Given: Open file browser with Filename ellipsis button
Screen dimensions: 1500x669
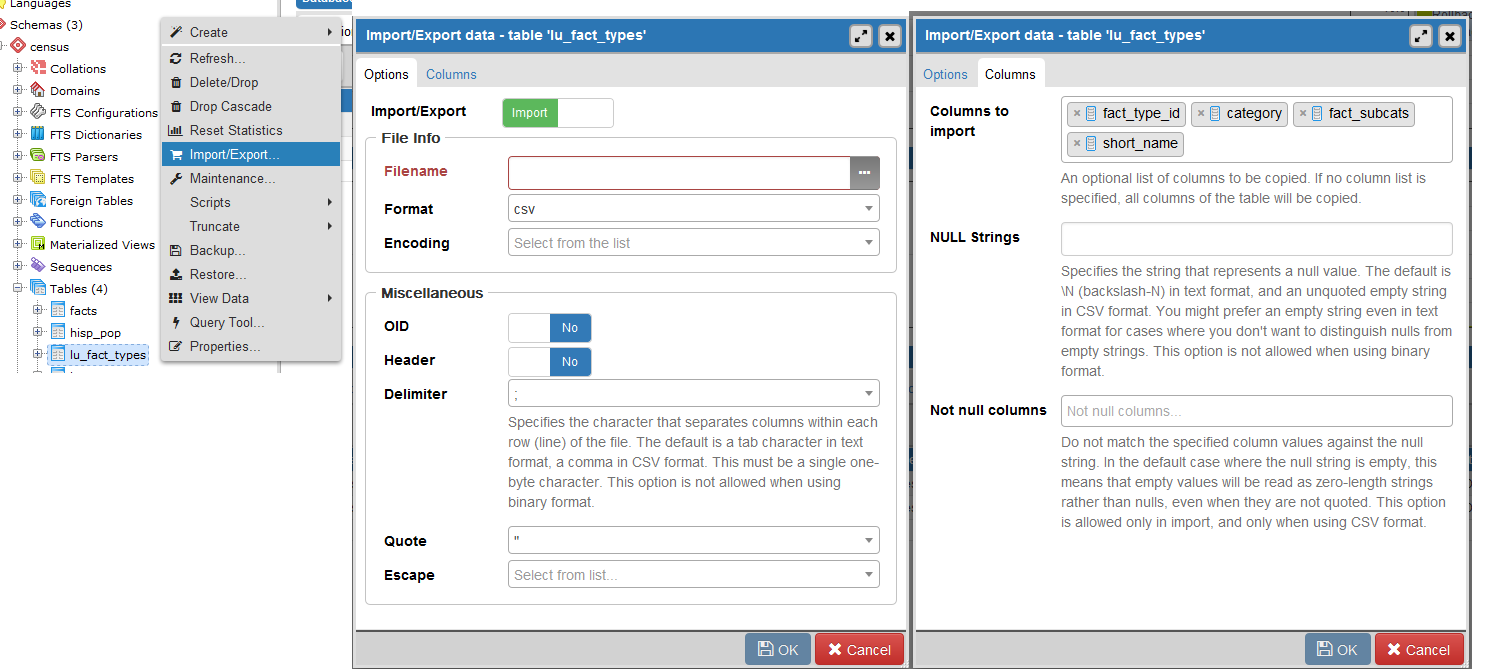Looking at the screenshot, I should coord(865,173).
